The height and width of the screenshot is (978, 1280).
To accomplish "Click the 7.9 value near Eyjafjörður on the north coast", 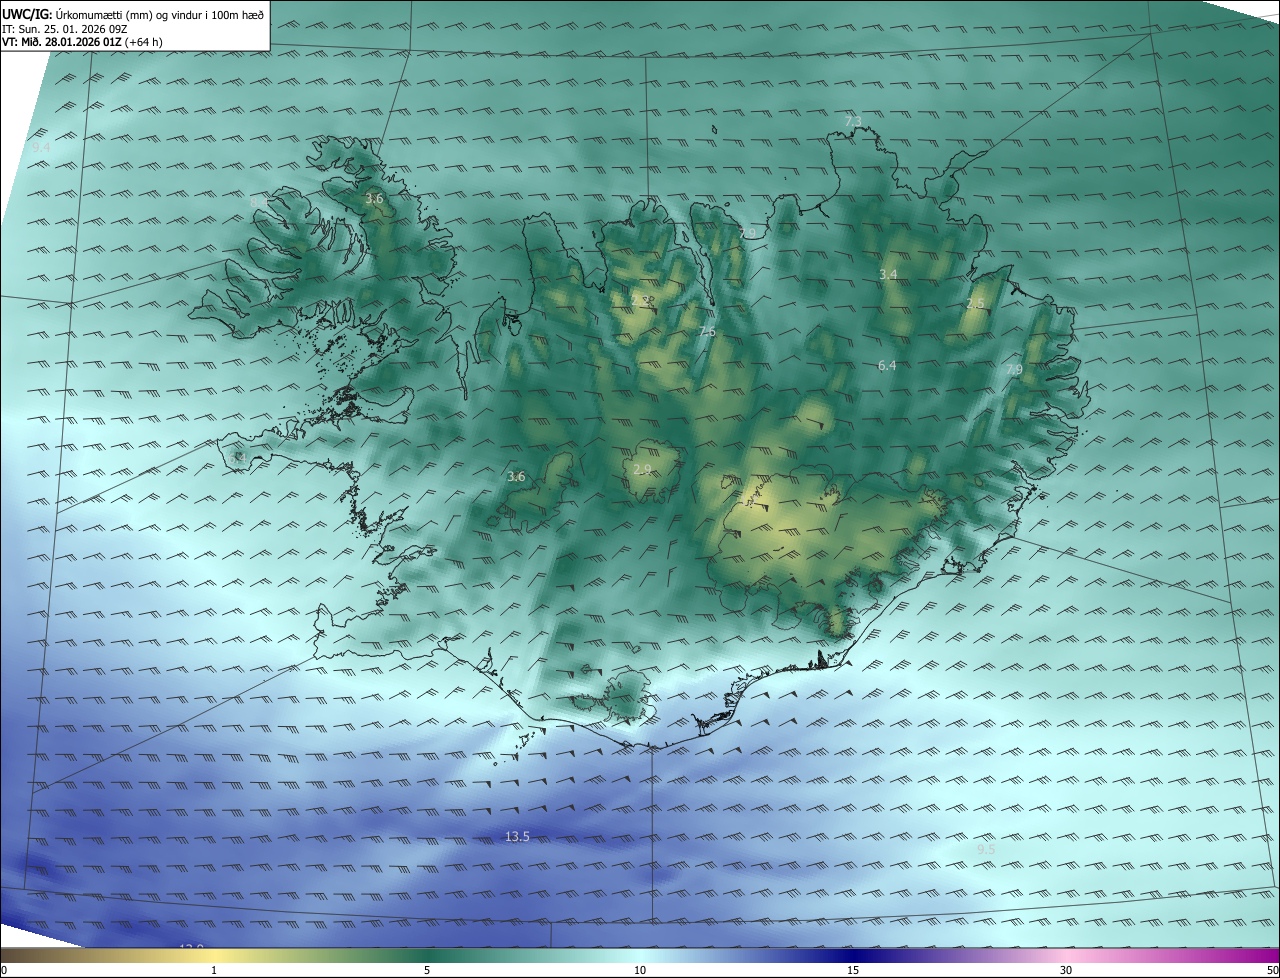I will 748,233.
